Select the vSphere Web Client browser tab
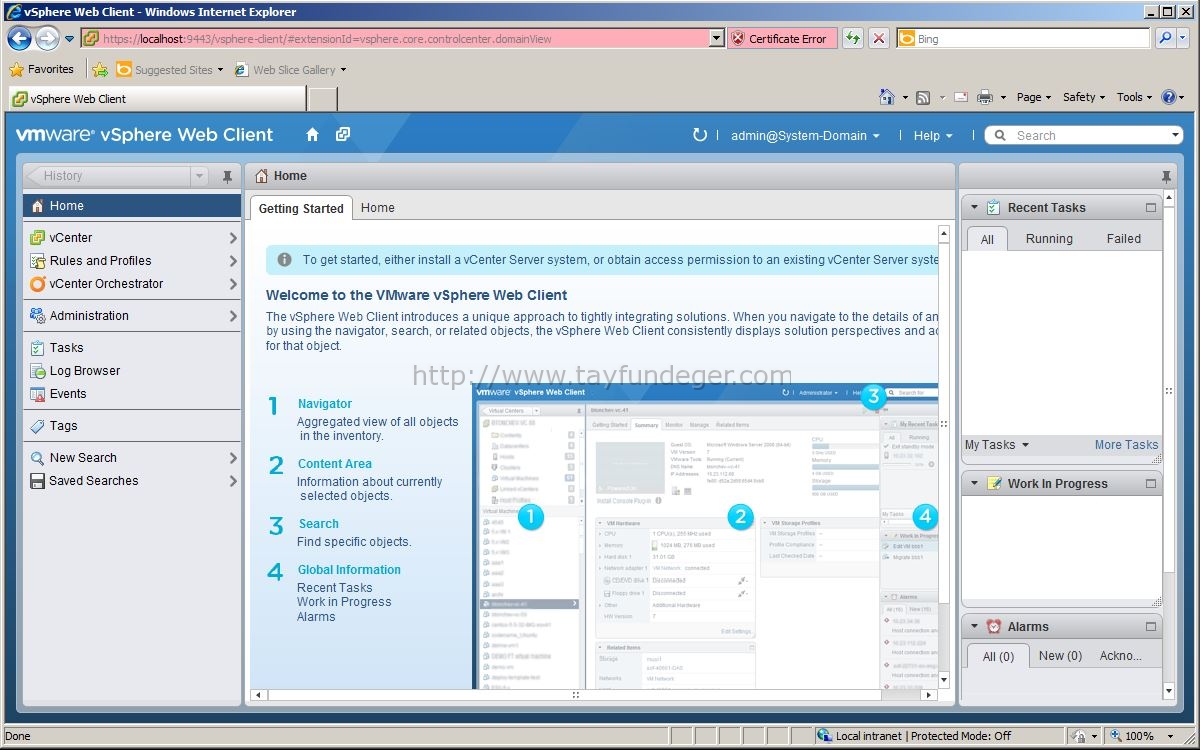The height and width of the screenshot is (750, 1200). 157,99
